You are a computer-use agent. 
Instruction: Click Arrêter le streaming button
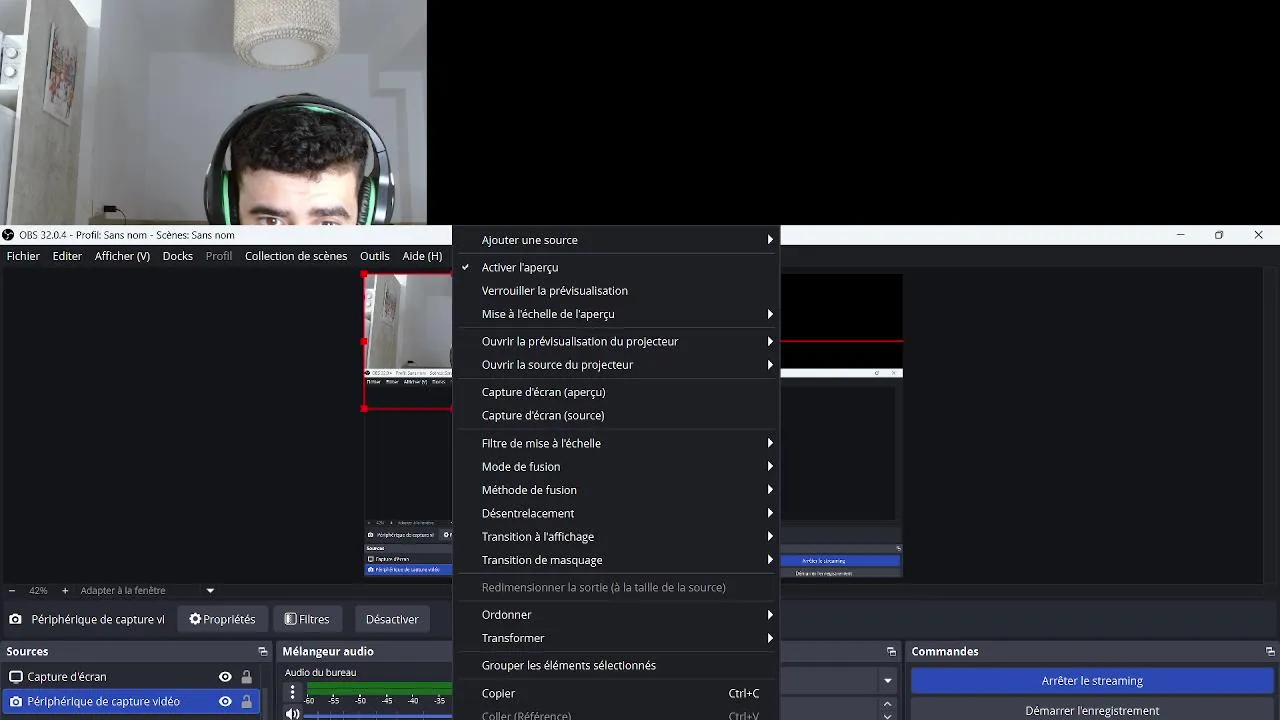[1092, 681]
